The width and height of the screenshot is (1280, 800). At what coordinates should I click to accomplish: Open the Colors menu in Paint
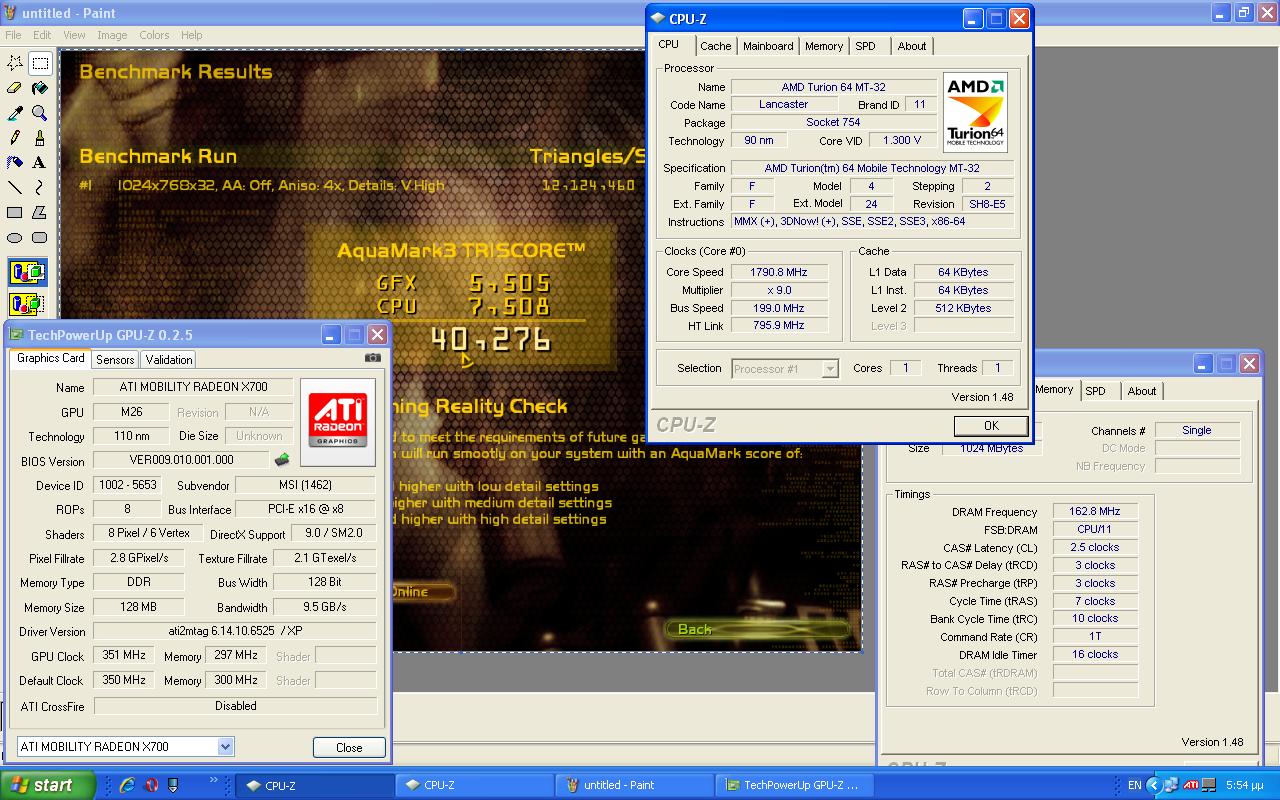154,35
